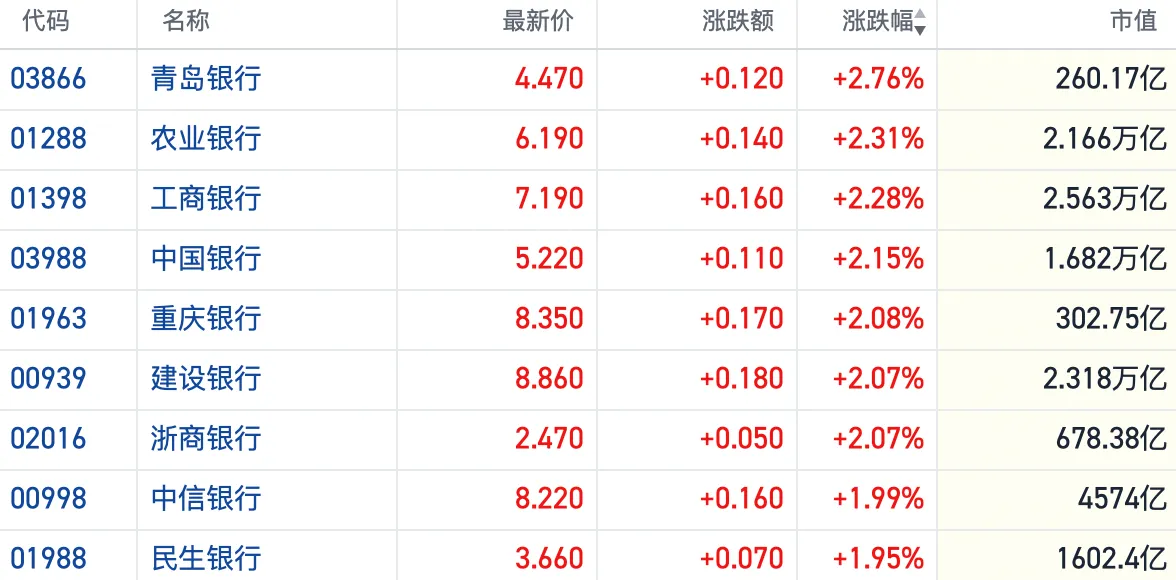Viewport: 1176px width, 580px height.
Task: Click 青岛银行's latest price 4.470
Action: pyautogui.click(x=550, y=80)
